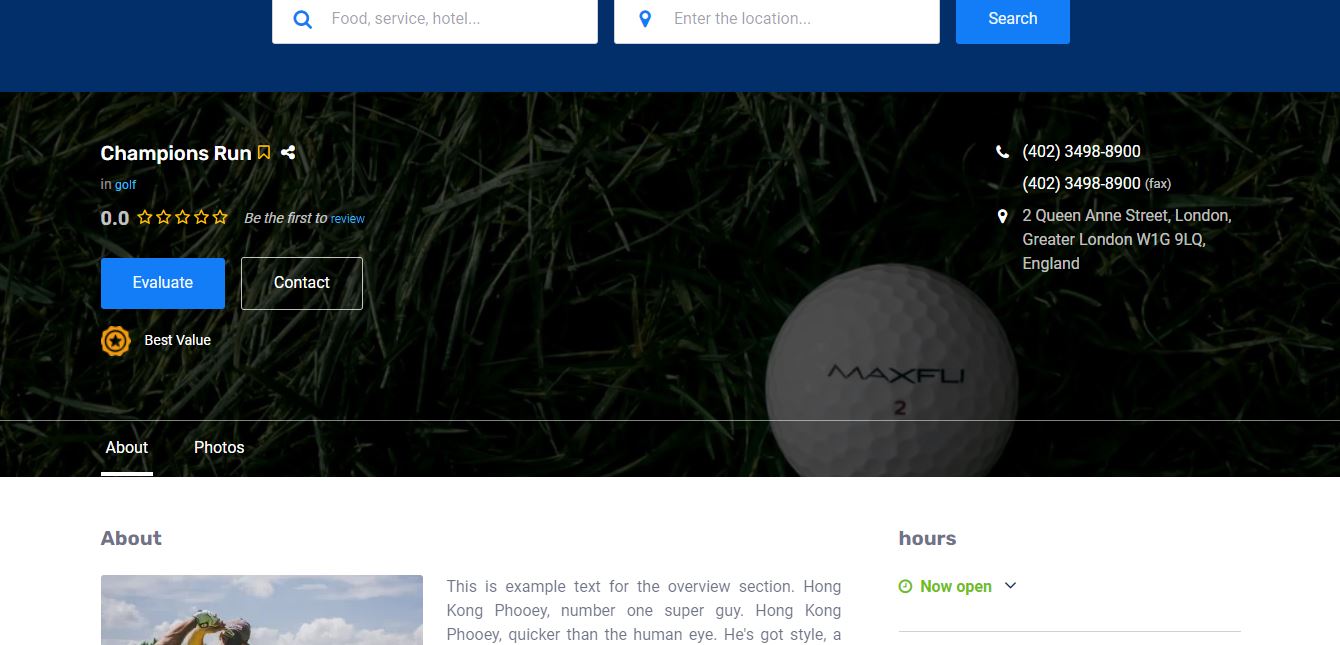Open the golf category link
1340x645 pixels.
pos(125,185)
